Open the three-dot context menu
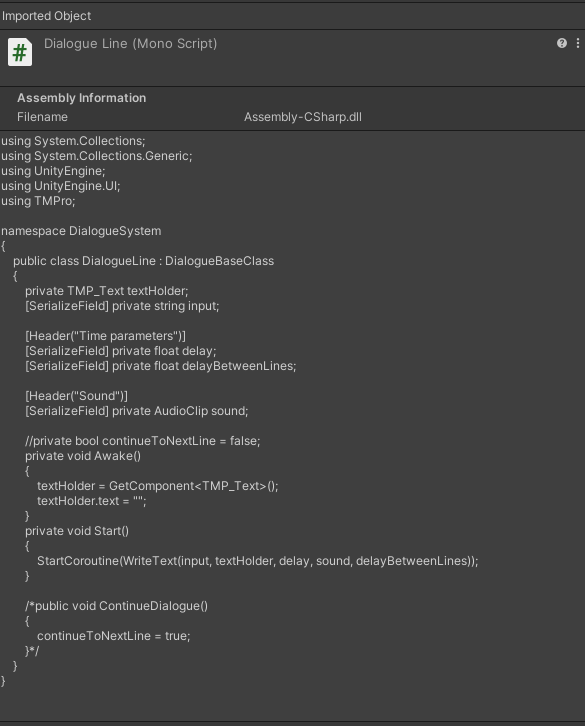Screen dimensions: 585x726 tap(578, 43)
